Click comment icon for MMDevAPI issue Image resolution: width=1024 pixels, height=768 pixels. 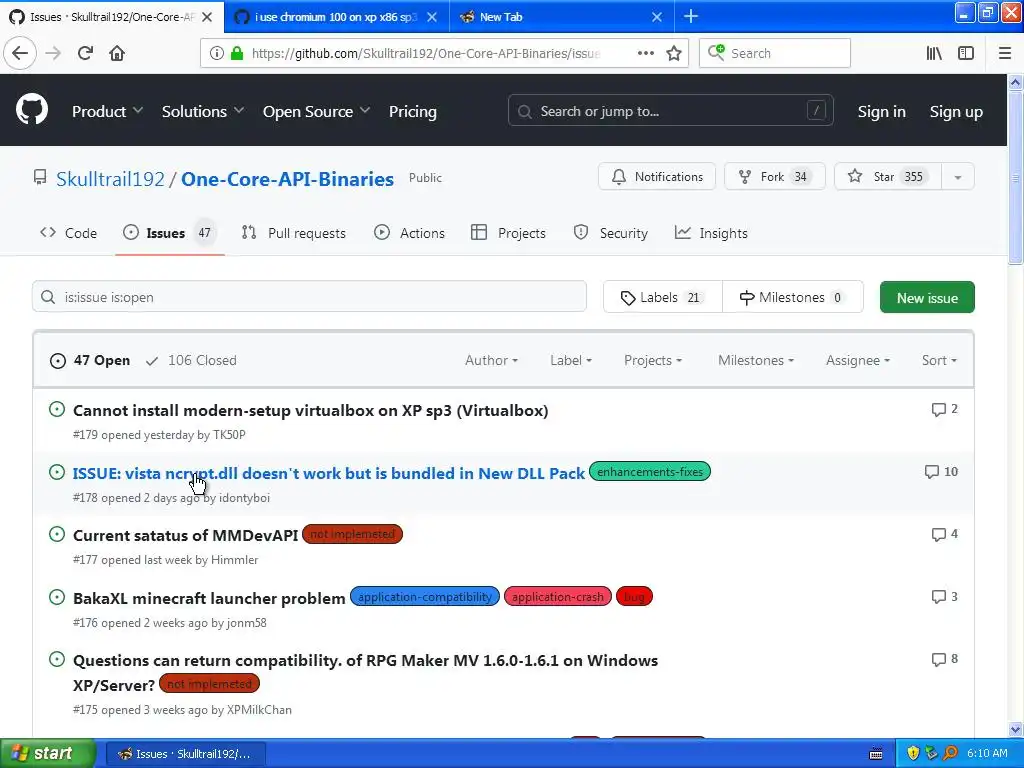(938, 535)
